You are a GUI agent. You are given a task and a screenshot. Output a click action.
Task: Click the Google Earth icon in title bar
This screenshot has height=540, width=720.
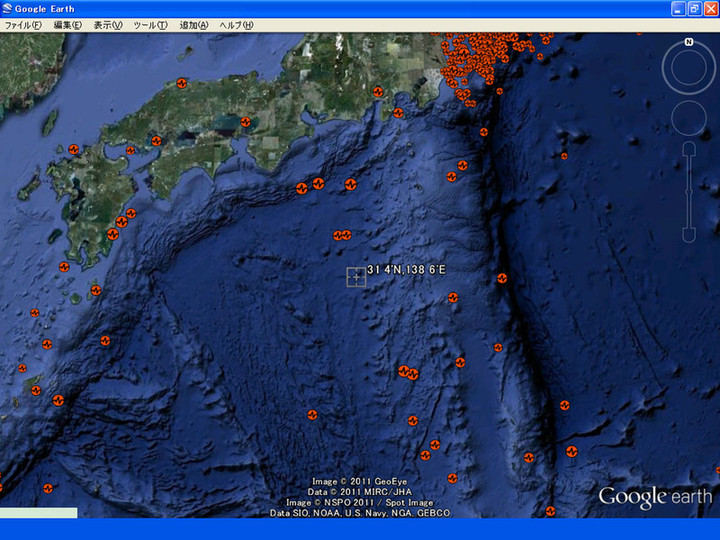click(x=9, y=8)
